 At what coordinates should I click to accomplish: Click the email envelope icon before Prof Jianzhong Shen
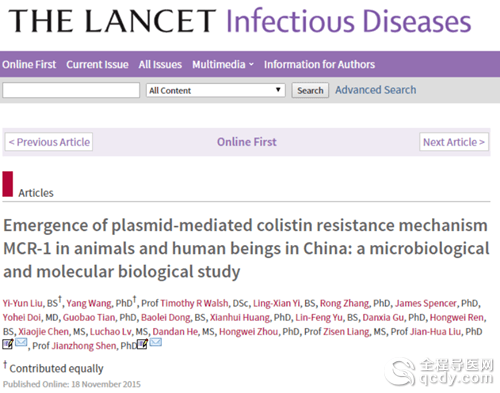point(21,342)
